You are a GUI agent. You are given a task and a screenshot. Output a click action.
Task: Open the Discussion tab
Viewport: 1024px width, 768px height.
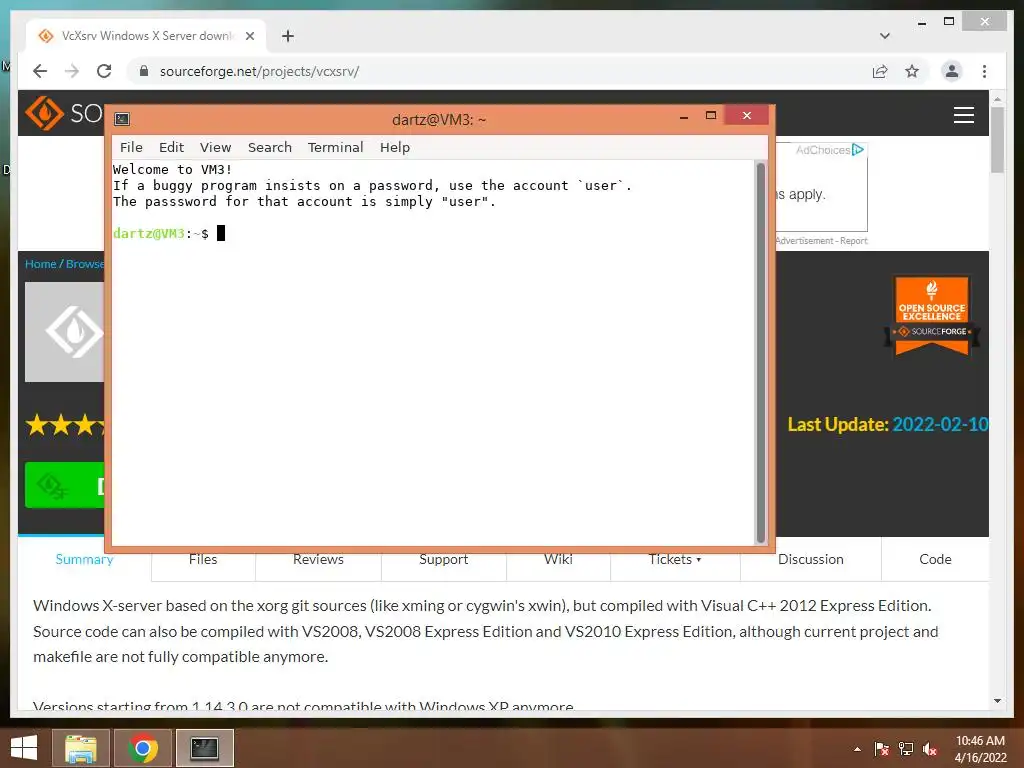point(810,559)
